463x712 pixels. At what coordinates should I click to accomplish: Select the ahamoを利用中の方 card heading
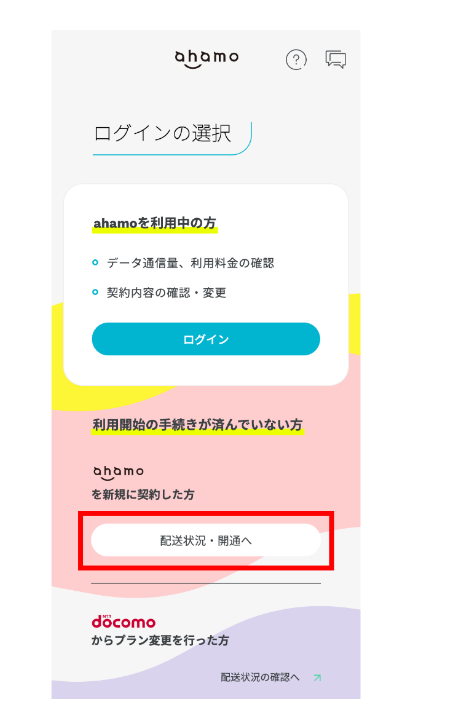tap(154, 223)
